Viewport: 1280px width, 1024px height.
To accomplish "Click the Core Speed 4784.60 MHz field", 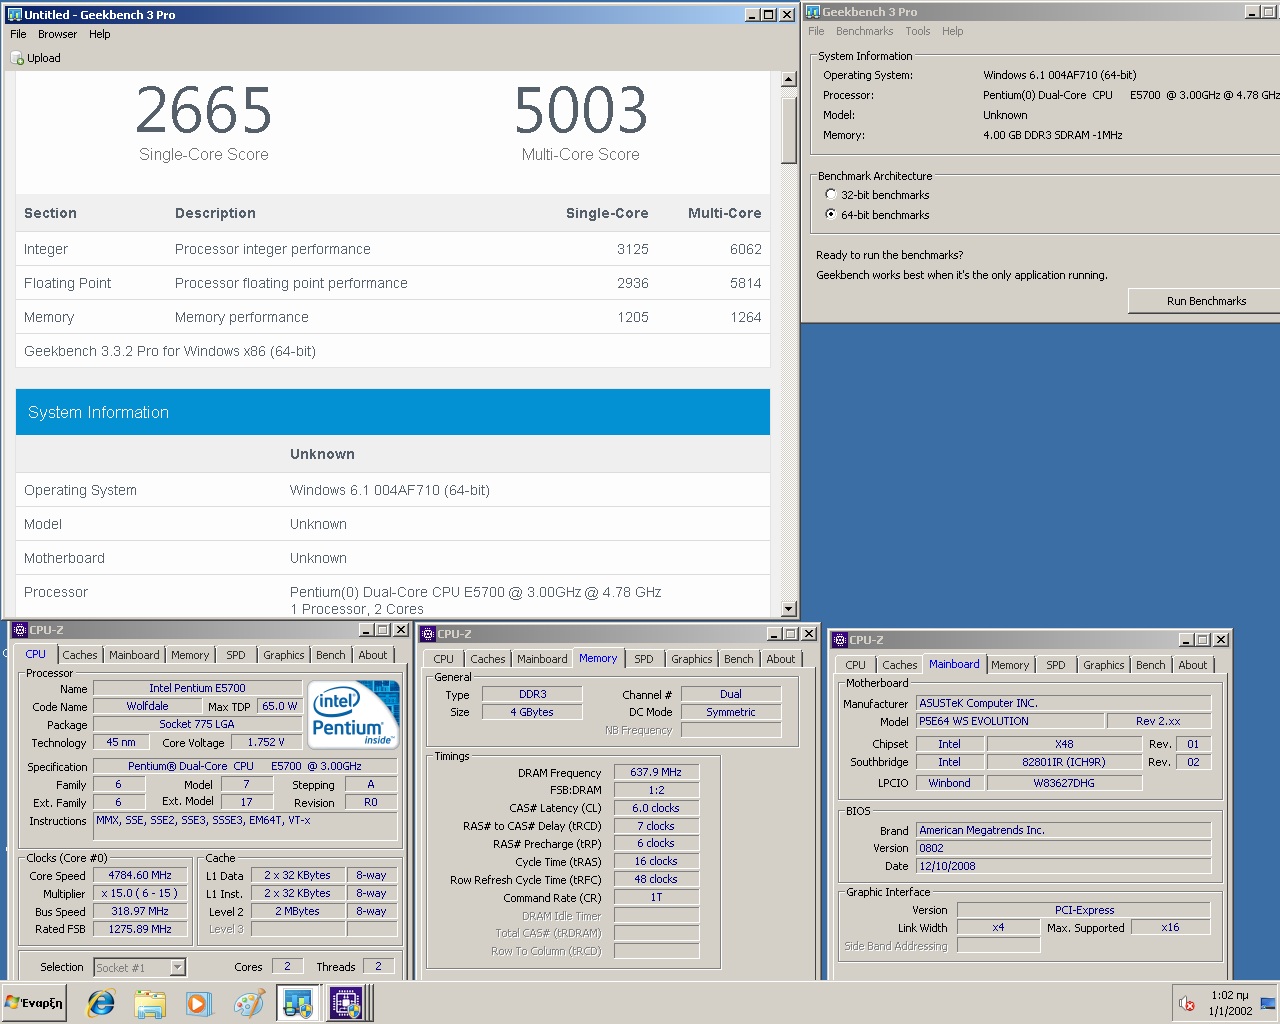I will click(x=140, y=875).
